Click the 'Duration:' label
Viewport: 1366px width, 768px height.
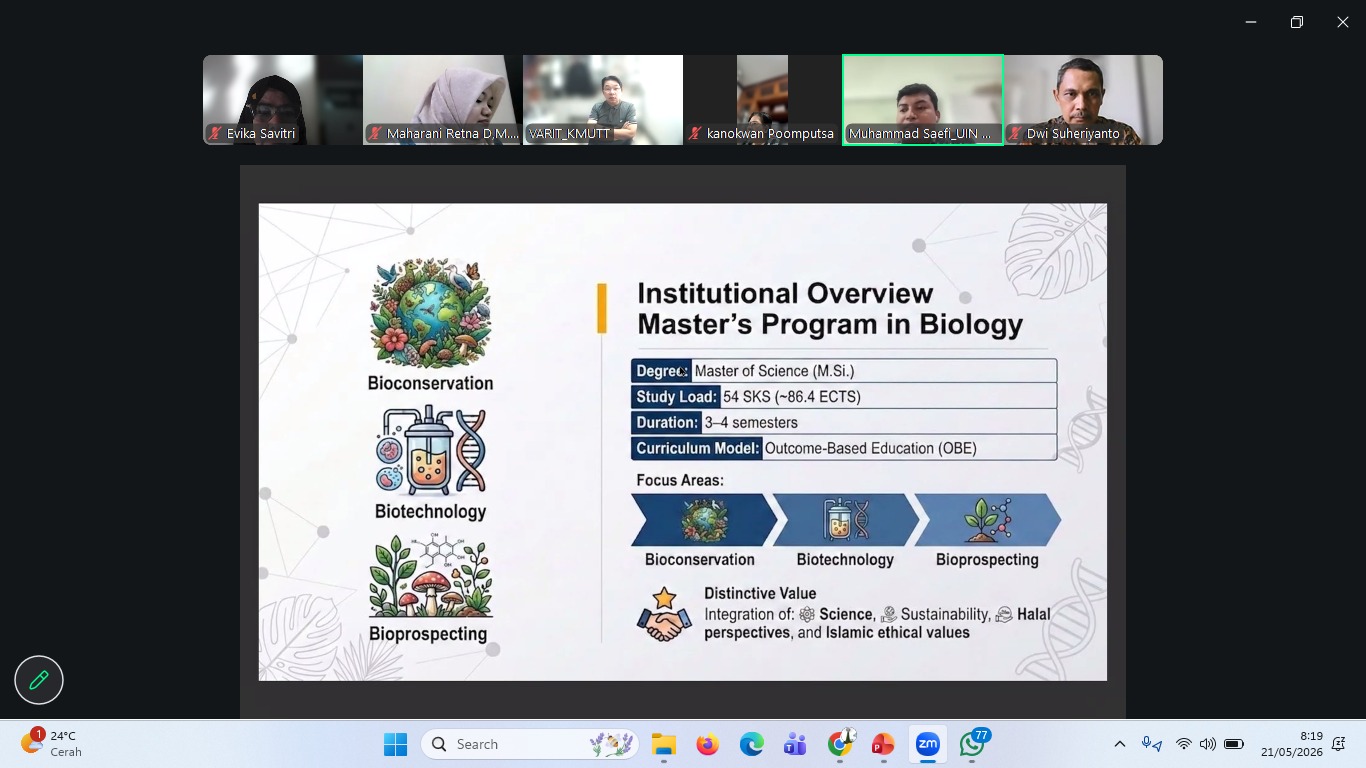coord(667,423)
